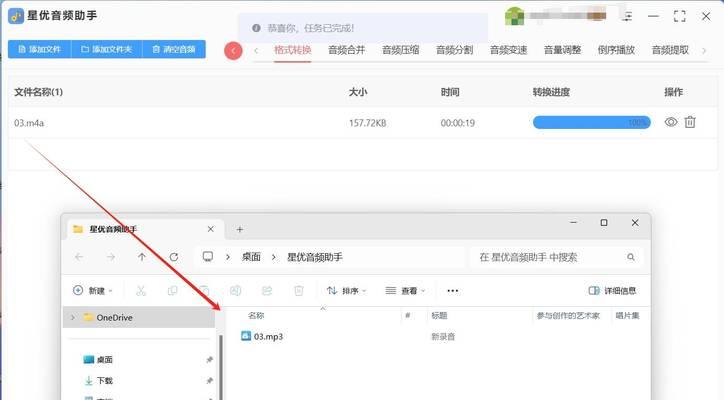Viewport: 724px width, 400px height.
Task: Click the Rename icon in Explorer toolbar
Action: (x=235, y=291)
